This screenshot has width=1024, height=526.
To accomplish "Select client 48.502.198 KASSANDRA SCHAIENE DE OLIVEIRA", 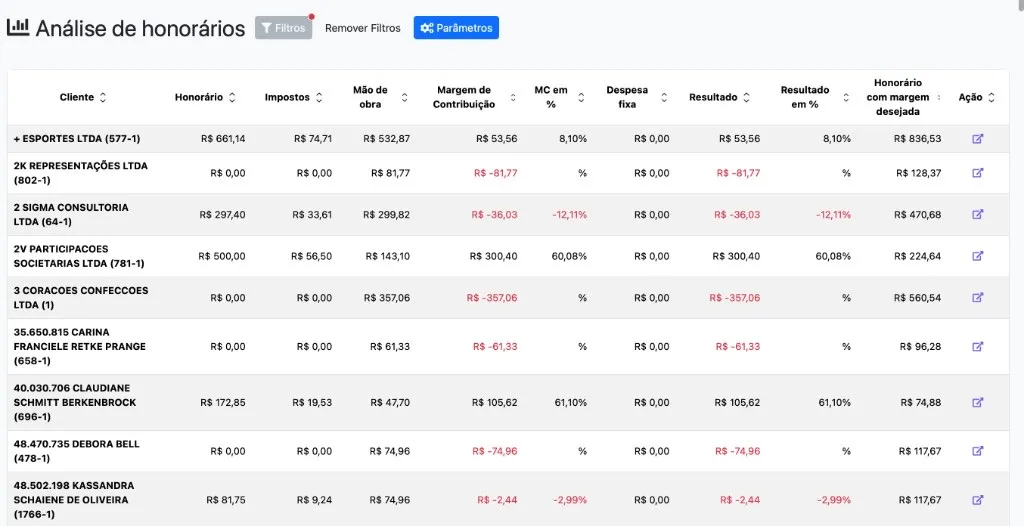I will [74, 500].
